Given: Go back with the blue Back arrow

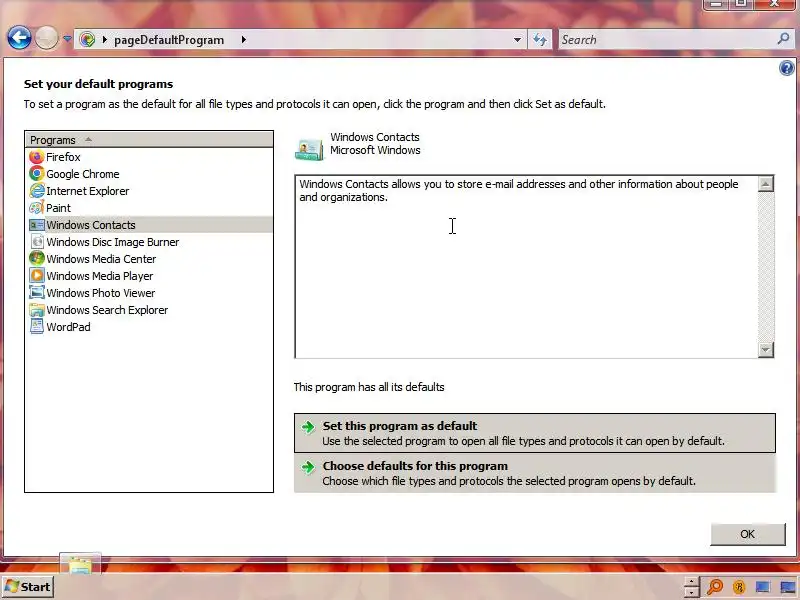Looking at the screenshot, I should (x=19, y=38).
